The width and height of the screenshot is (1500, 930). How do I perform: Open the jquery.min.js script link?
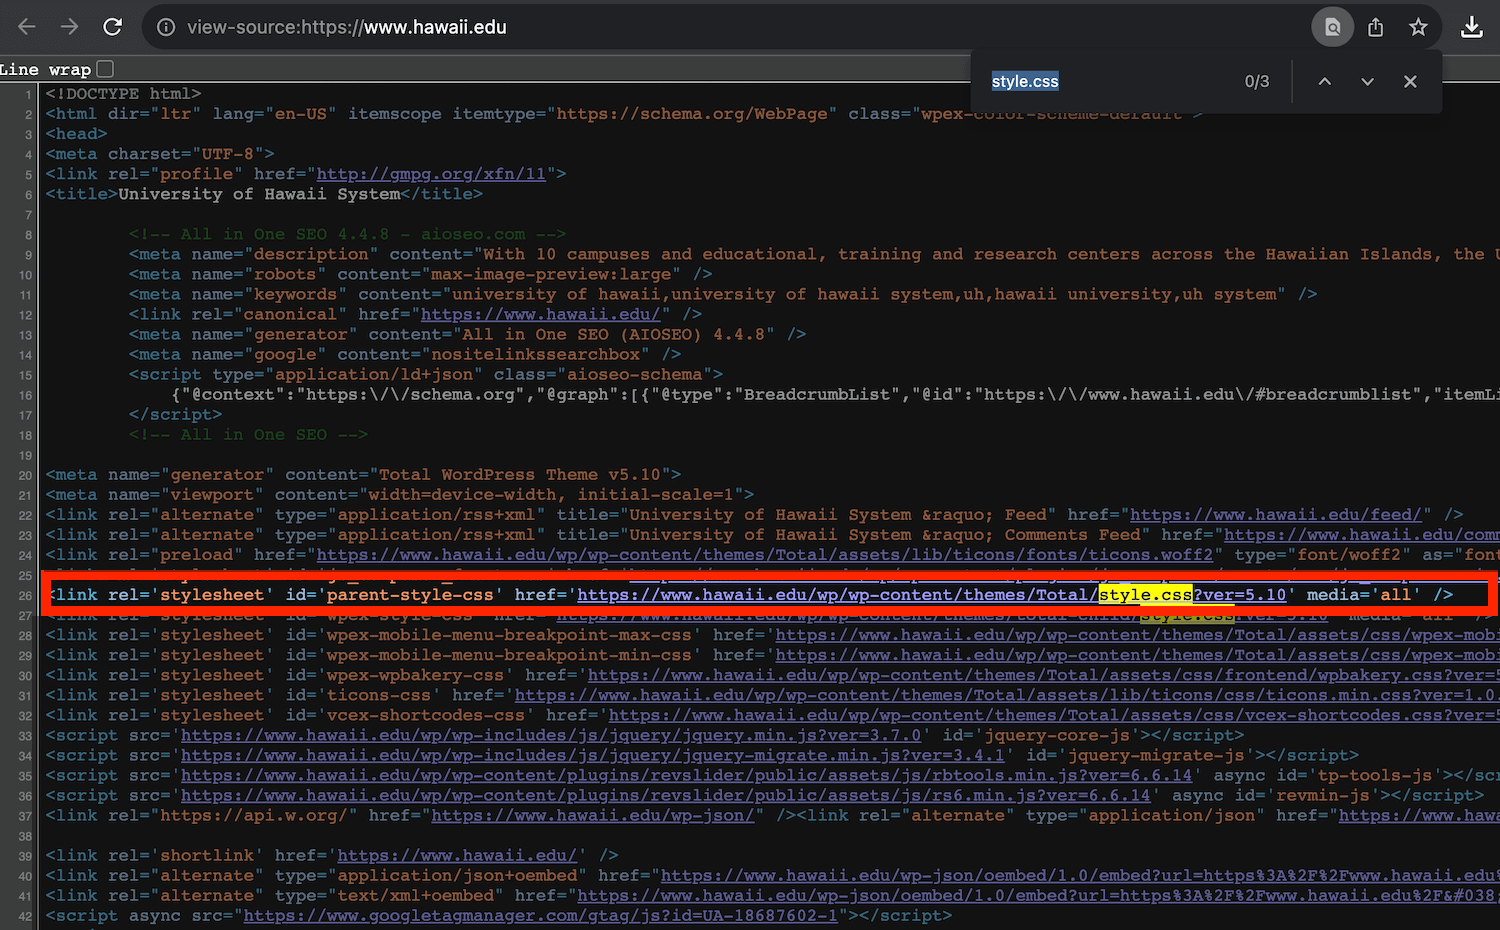[x=551, y=735]
